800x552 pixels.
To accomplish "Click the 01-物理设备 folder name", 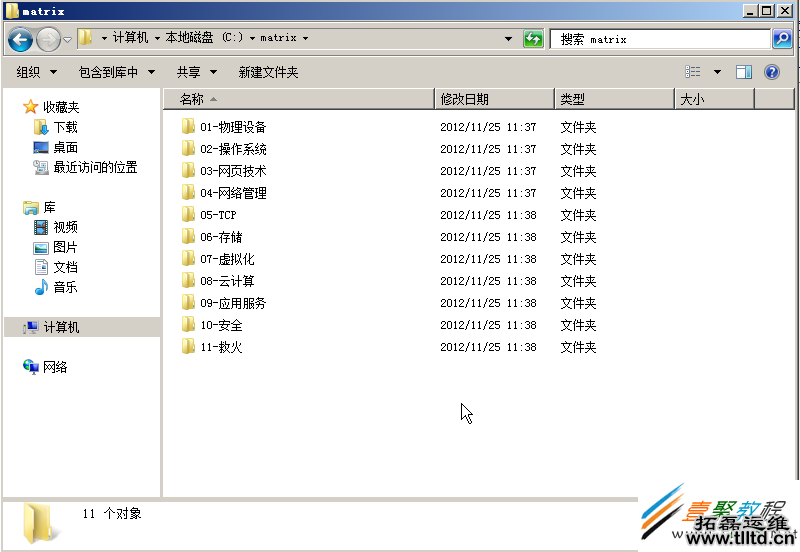I will point(233,127).
